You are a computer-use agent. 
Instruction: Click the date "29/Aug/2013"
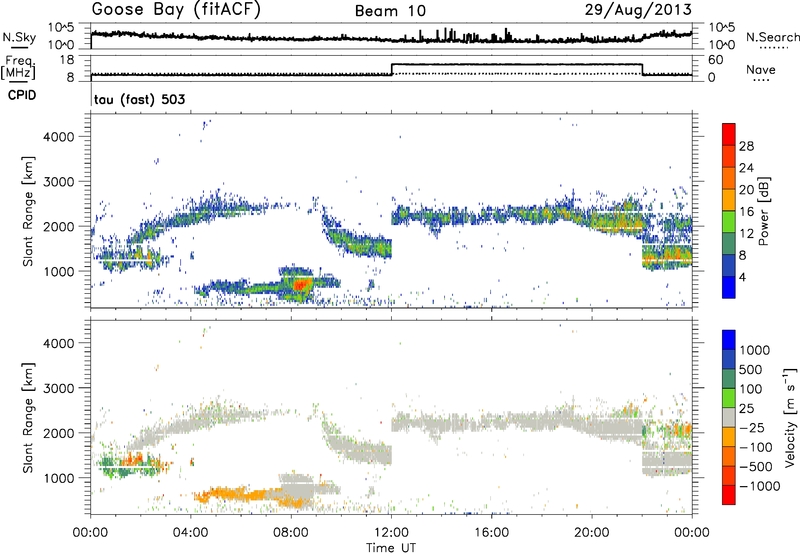[638, 10]
